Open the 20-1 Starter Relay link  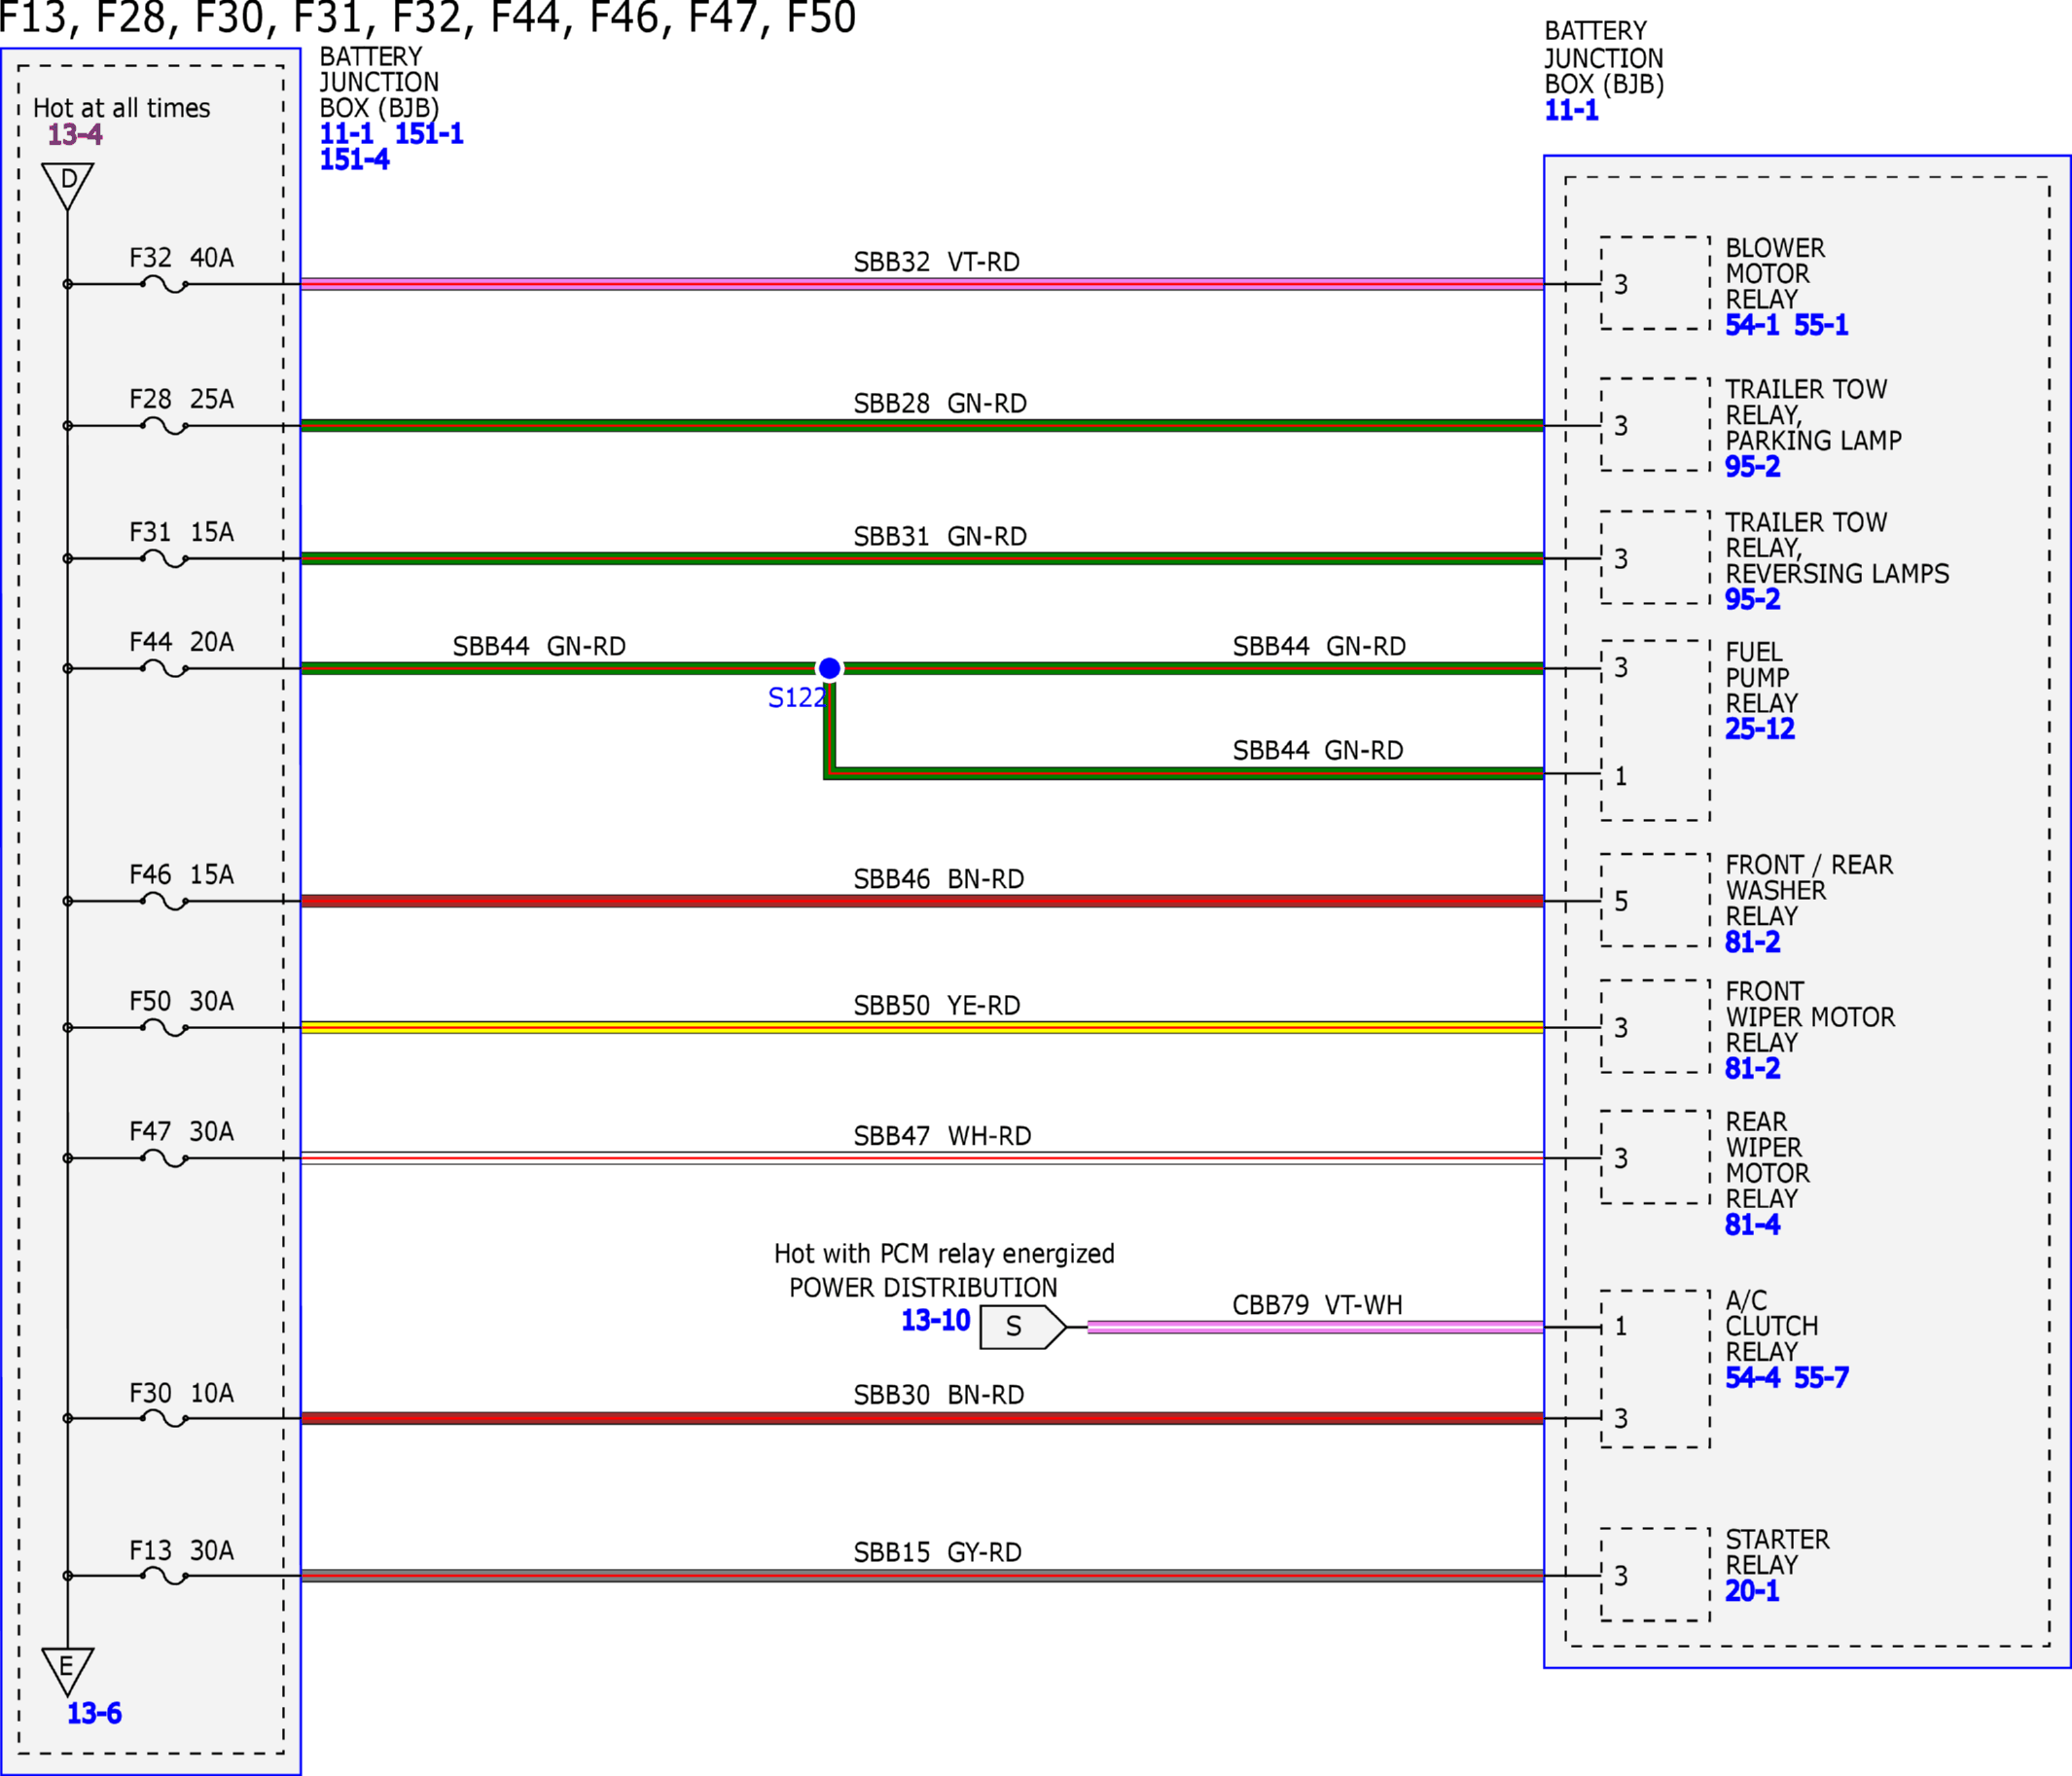[x=1752, y=1591]
